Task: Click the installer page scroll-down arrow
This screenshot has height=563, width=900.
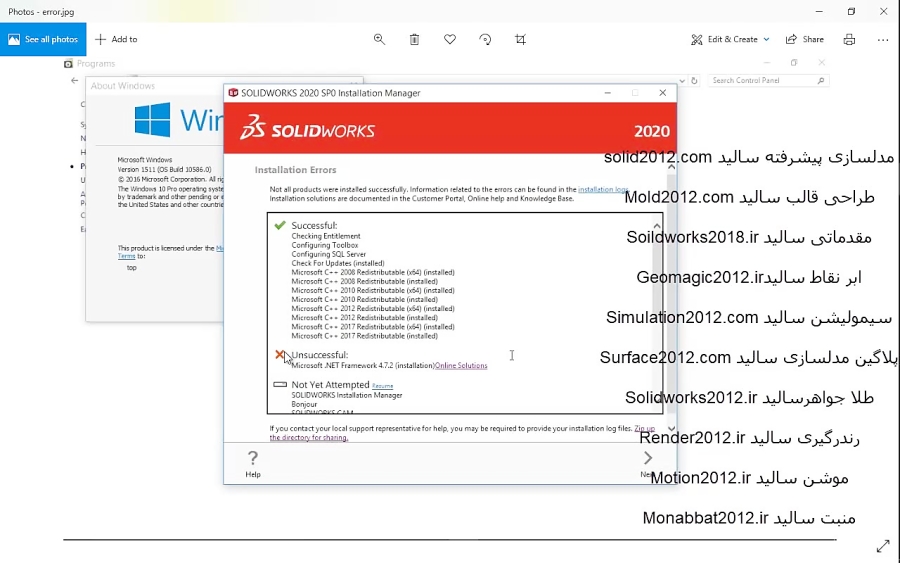Action: (x=671, y=429)
